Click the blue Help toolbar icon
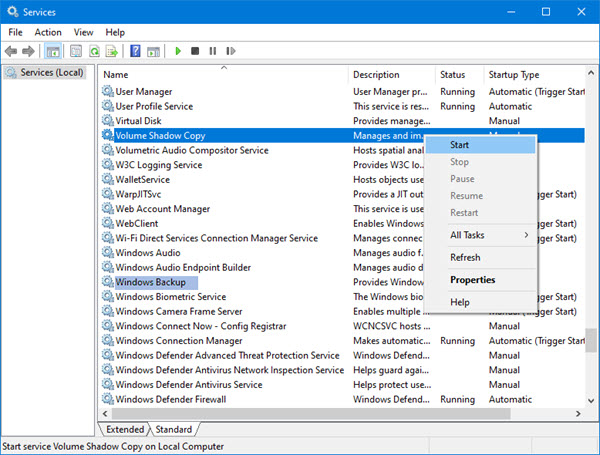 [x=135, y=51]
